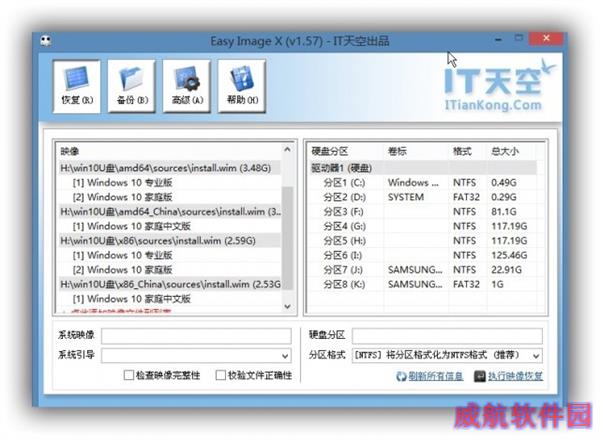Select partition 分区7 (J:)
This screenshot has height=439, width=600.
[x=343, y=270]
